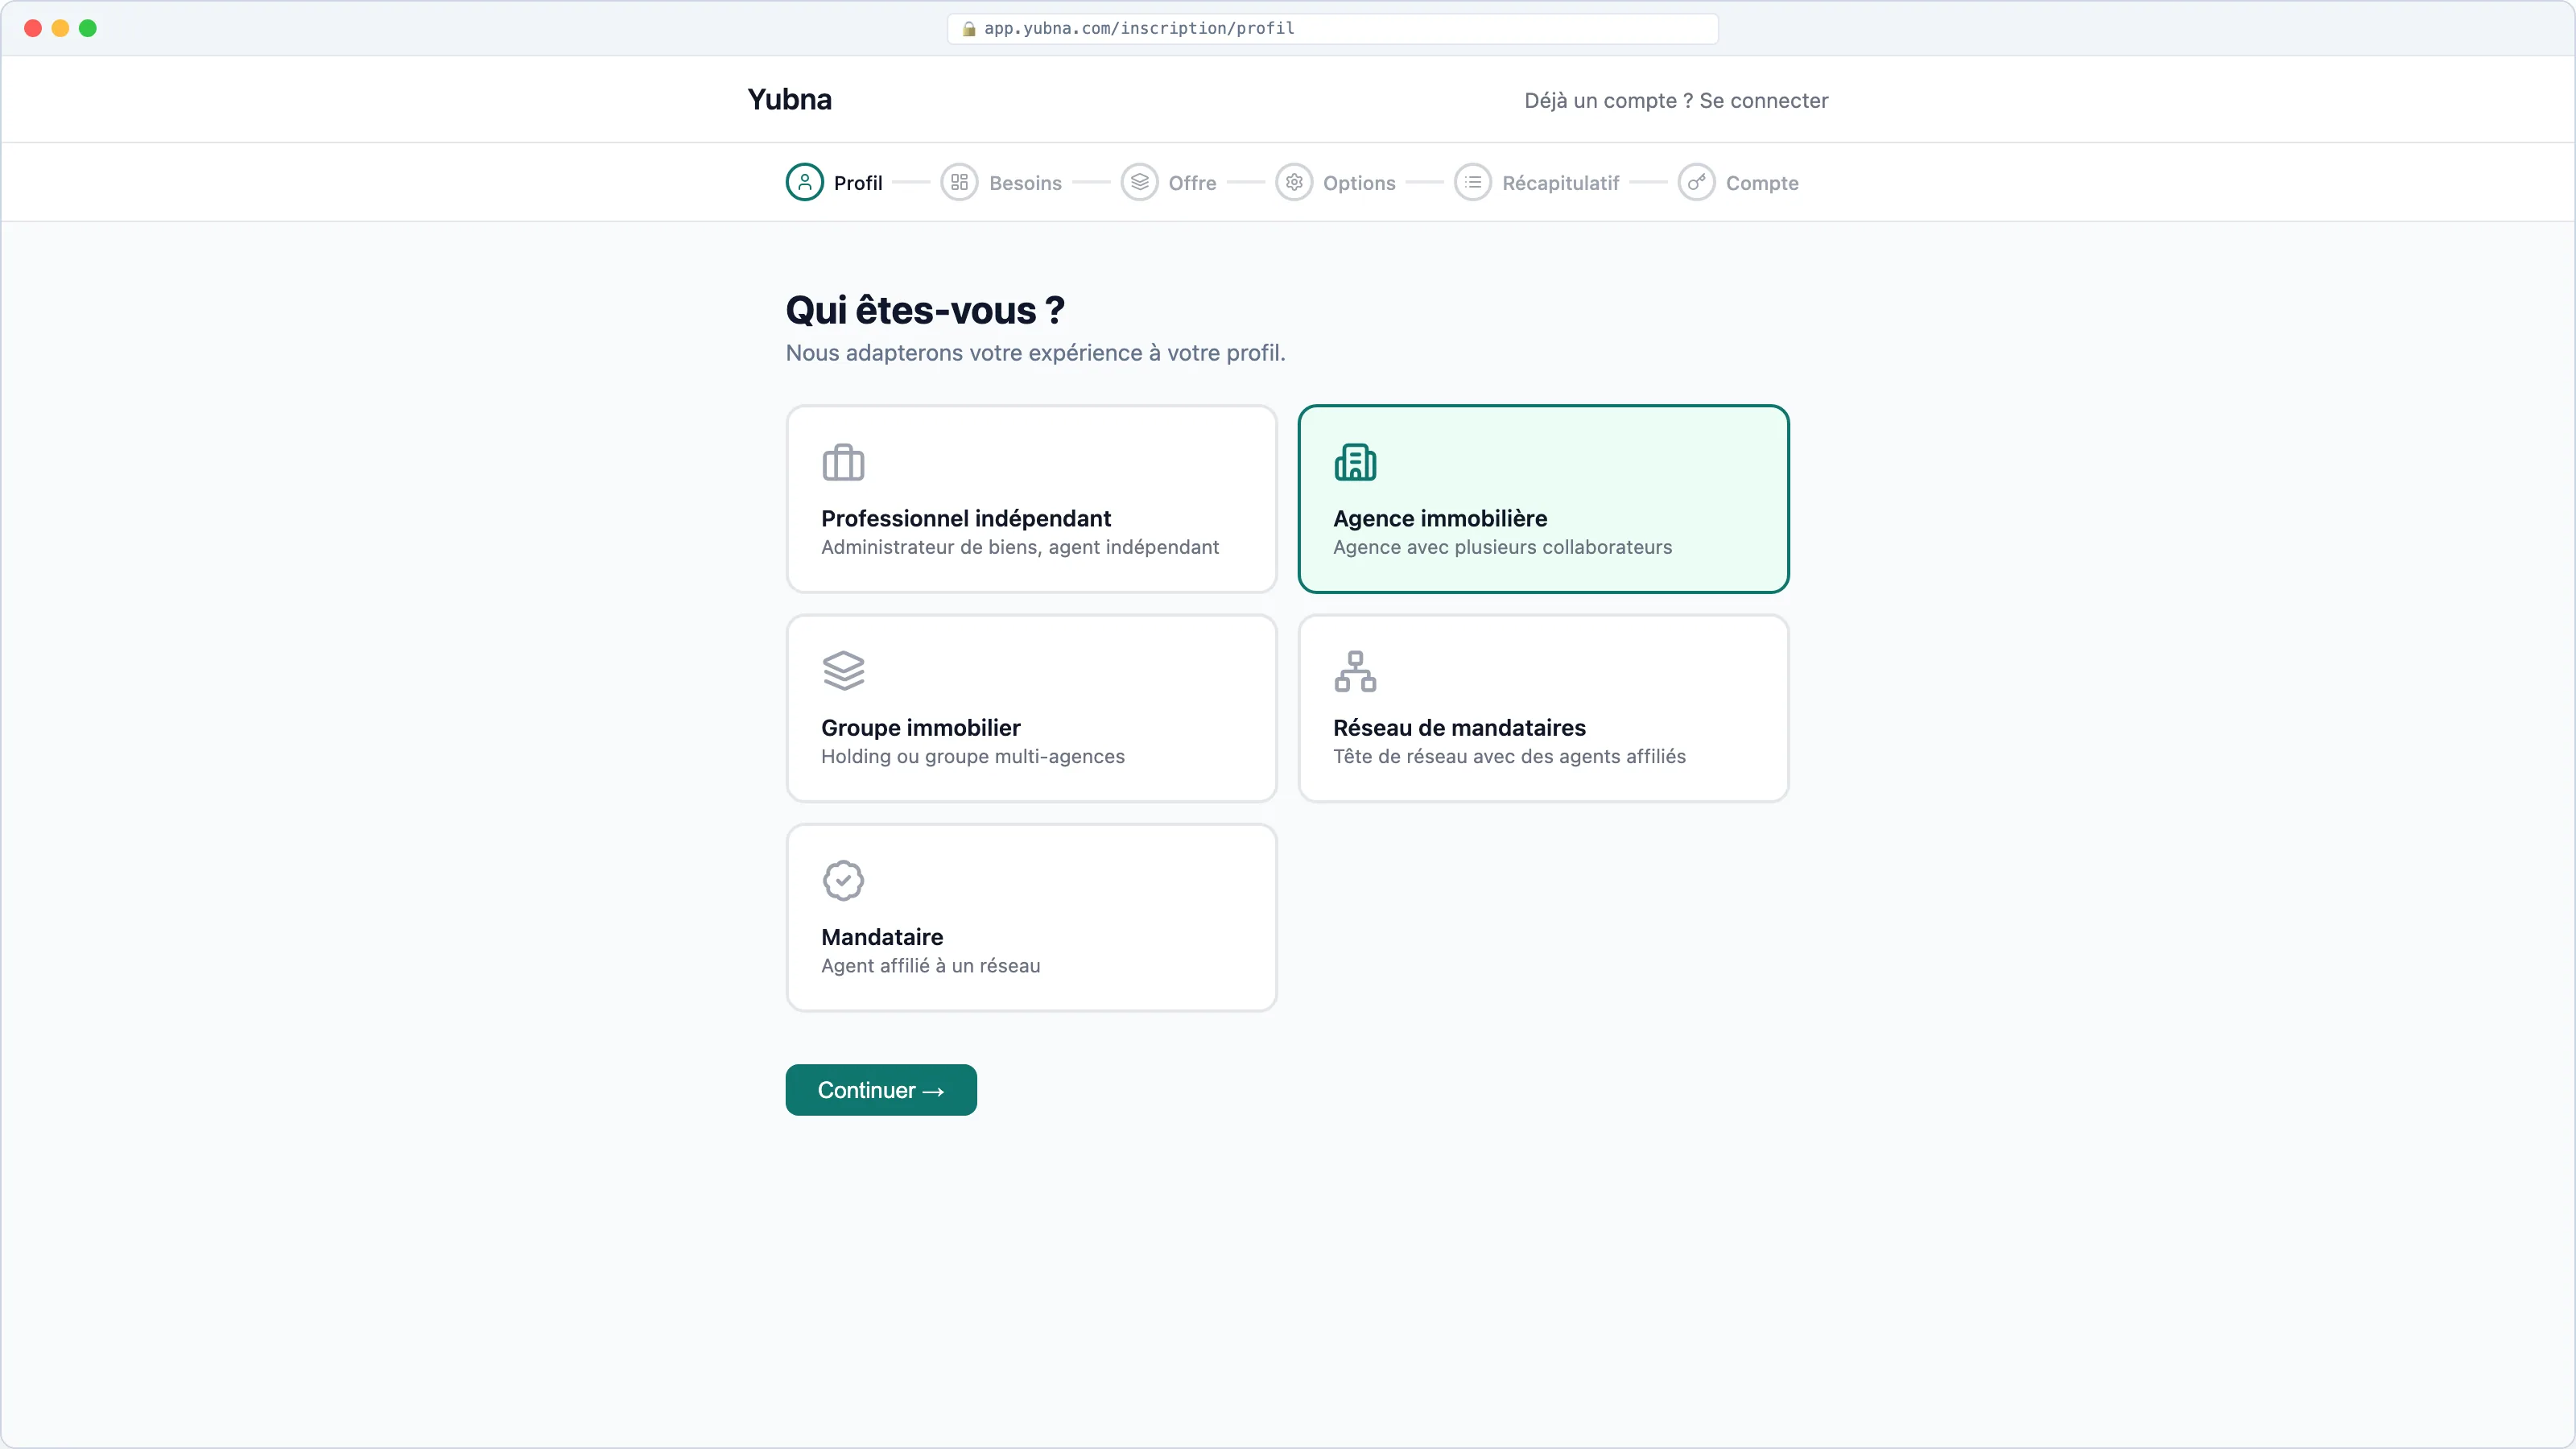Click the Continuer button
Viewport: 2576px width, 1449px height.
(x=881, y=1089)
